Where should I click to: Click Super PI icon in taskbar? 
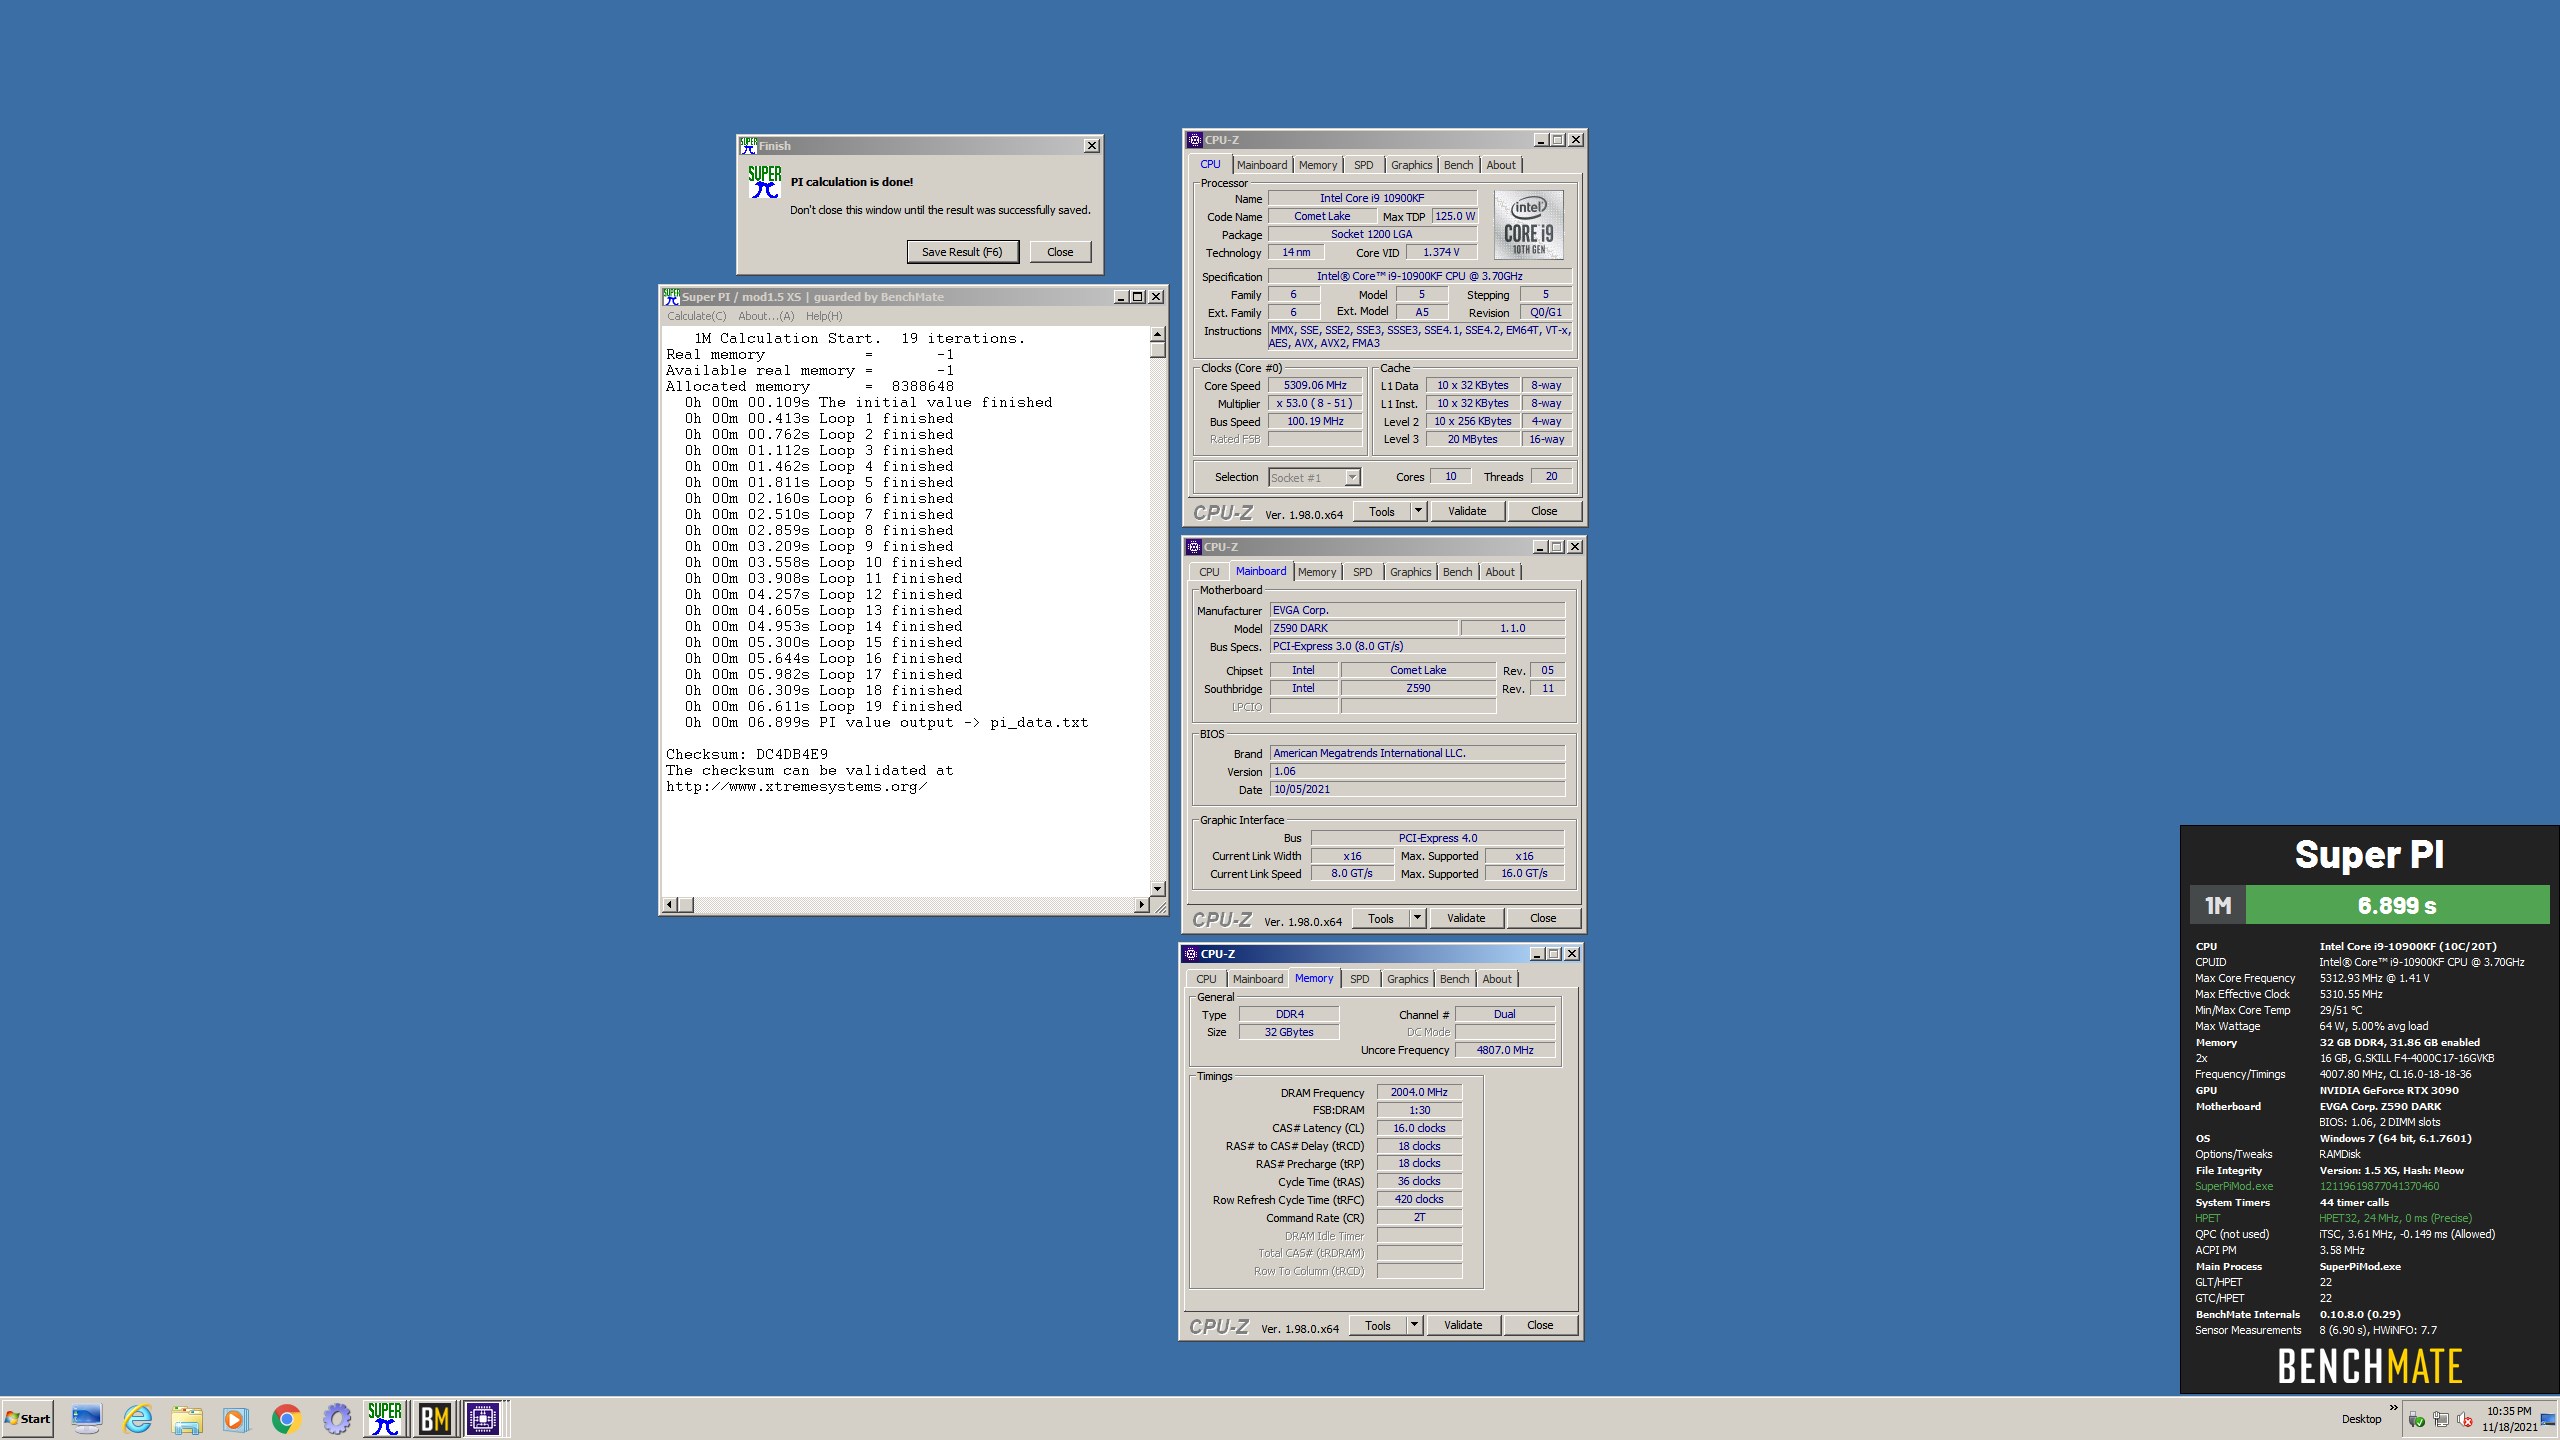384,1418
